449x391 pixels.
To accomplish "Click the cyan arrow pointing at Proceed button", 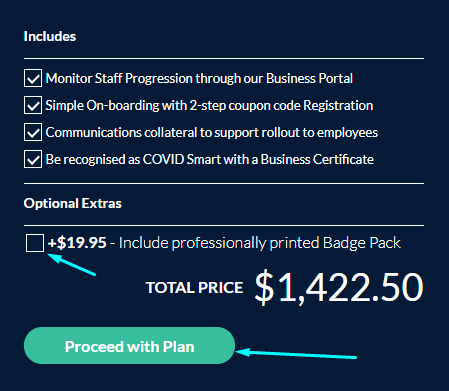I will coord(296,354).
